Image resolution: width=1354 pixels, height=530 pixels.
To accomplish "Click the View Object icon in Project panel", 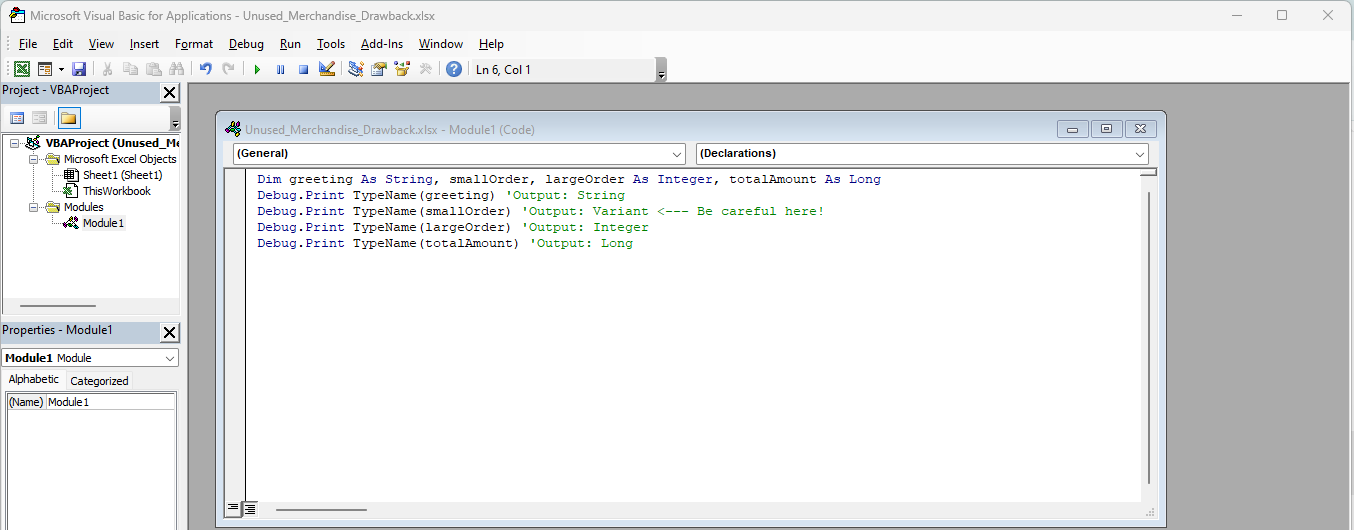I will tap(40, 118).
